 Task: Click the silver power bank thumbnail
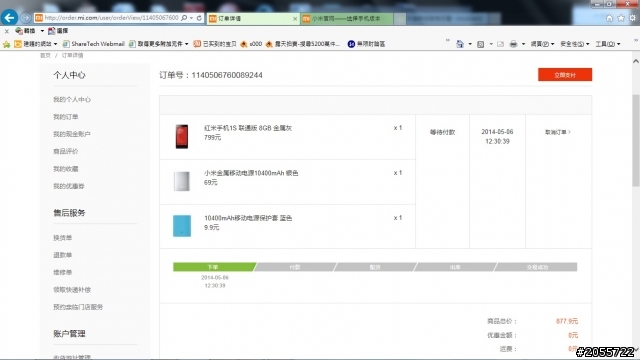182,181
